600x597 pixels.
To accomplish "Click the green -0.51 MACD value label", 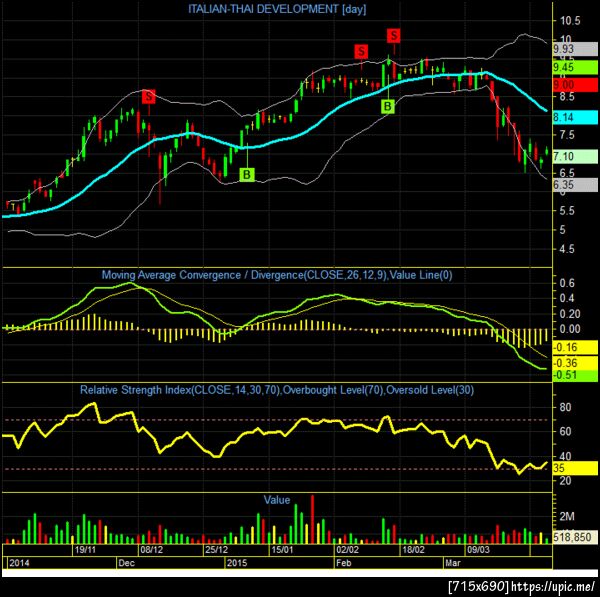I will click(x=575, y=375).
